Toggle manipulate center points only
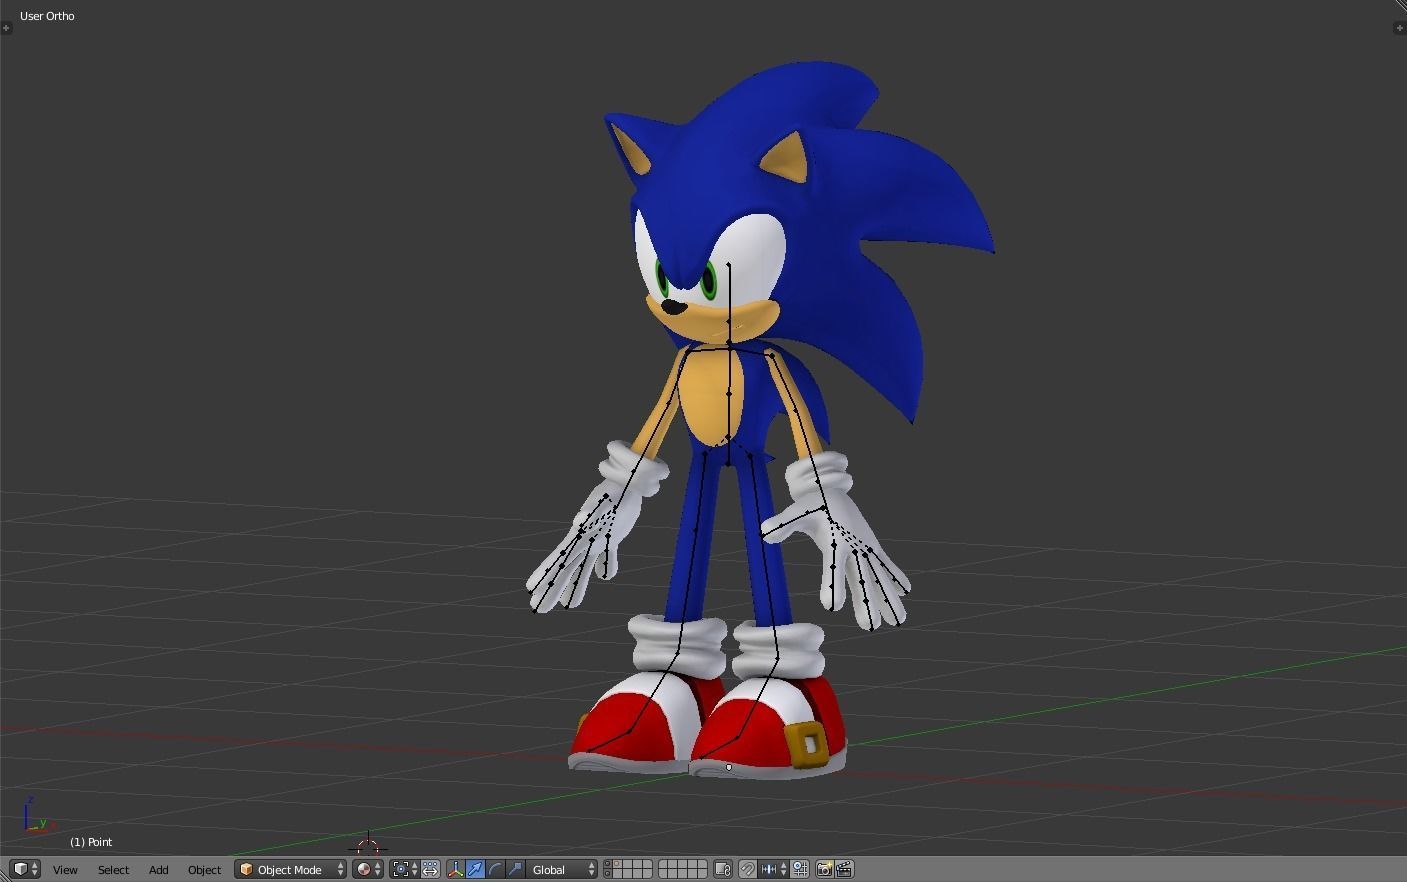 [x=430, y=869]
